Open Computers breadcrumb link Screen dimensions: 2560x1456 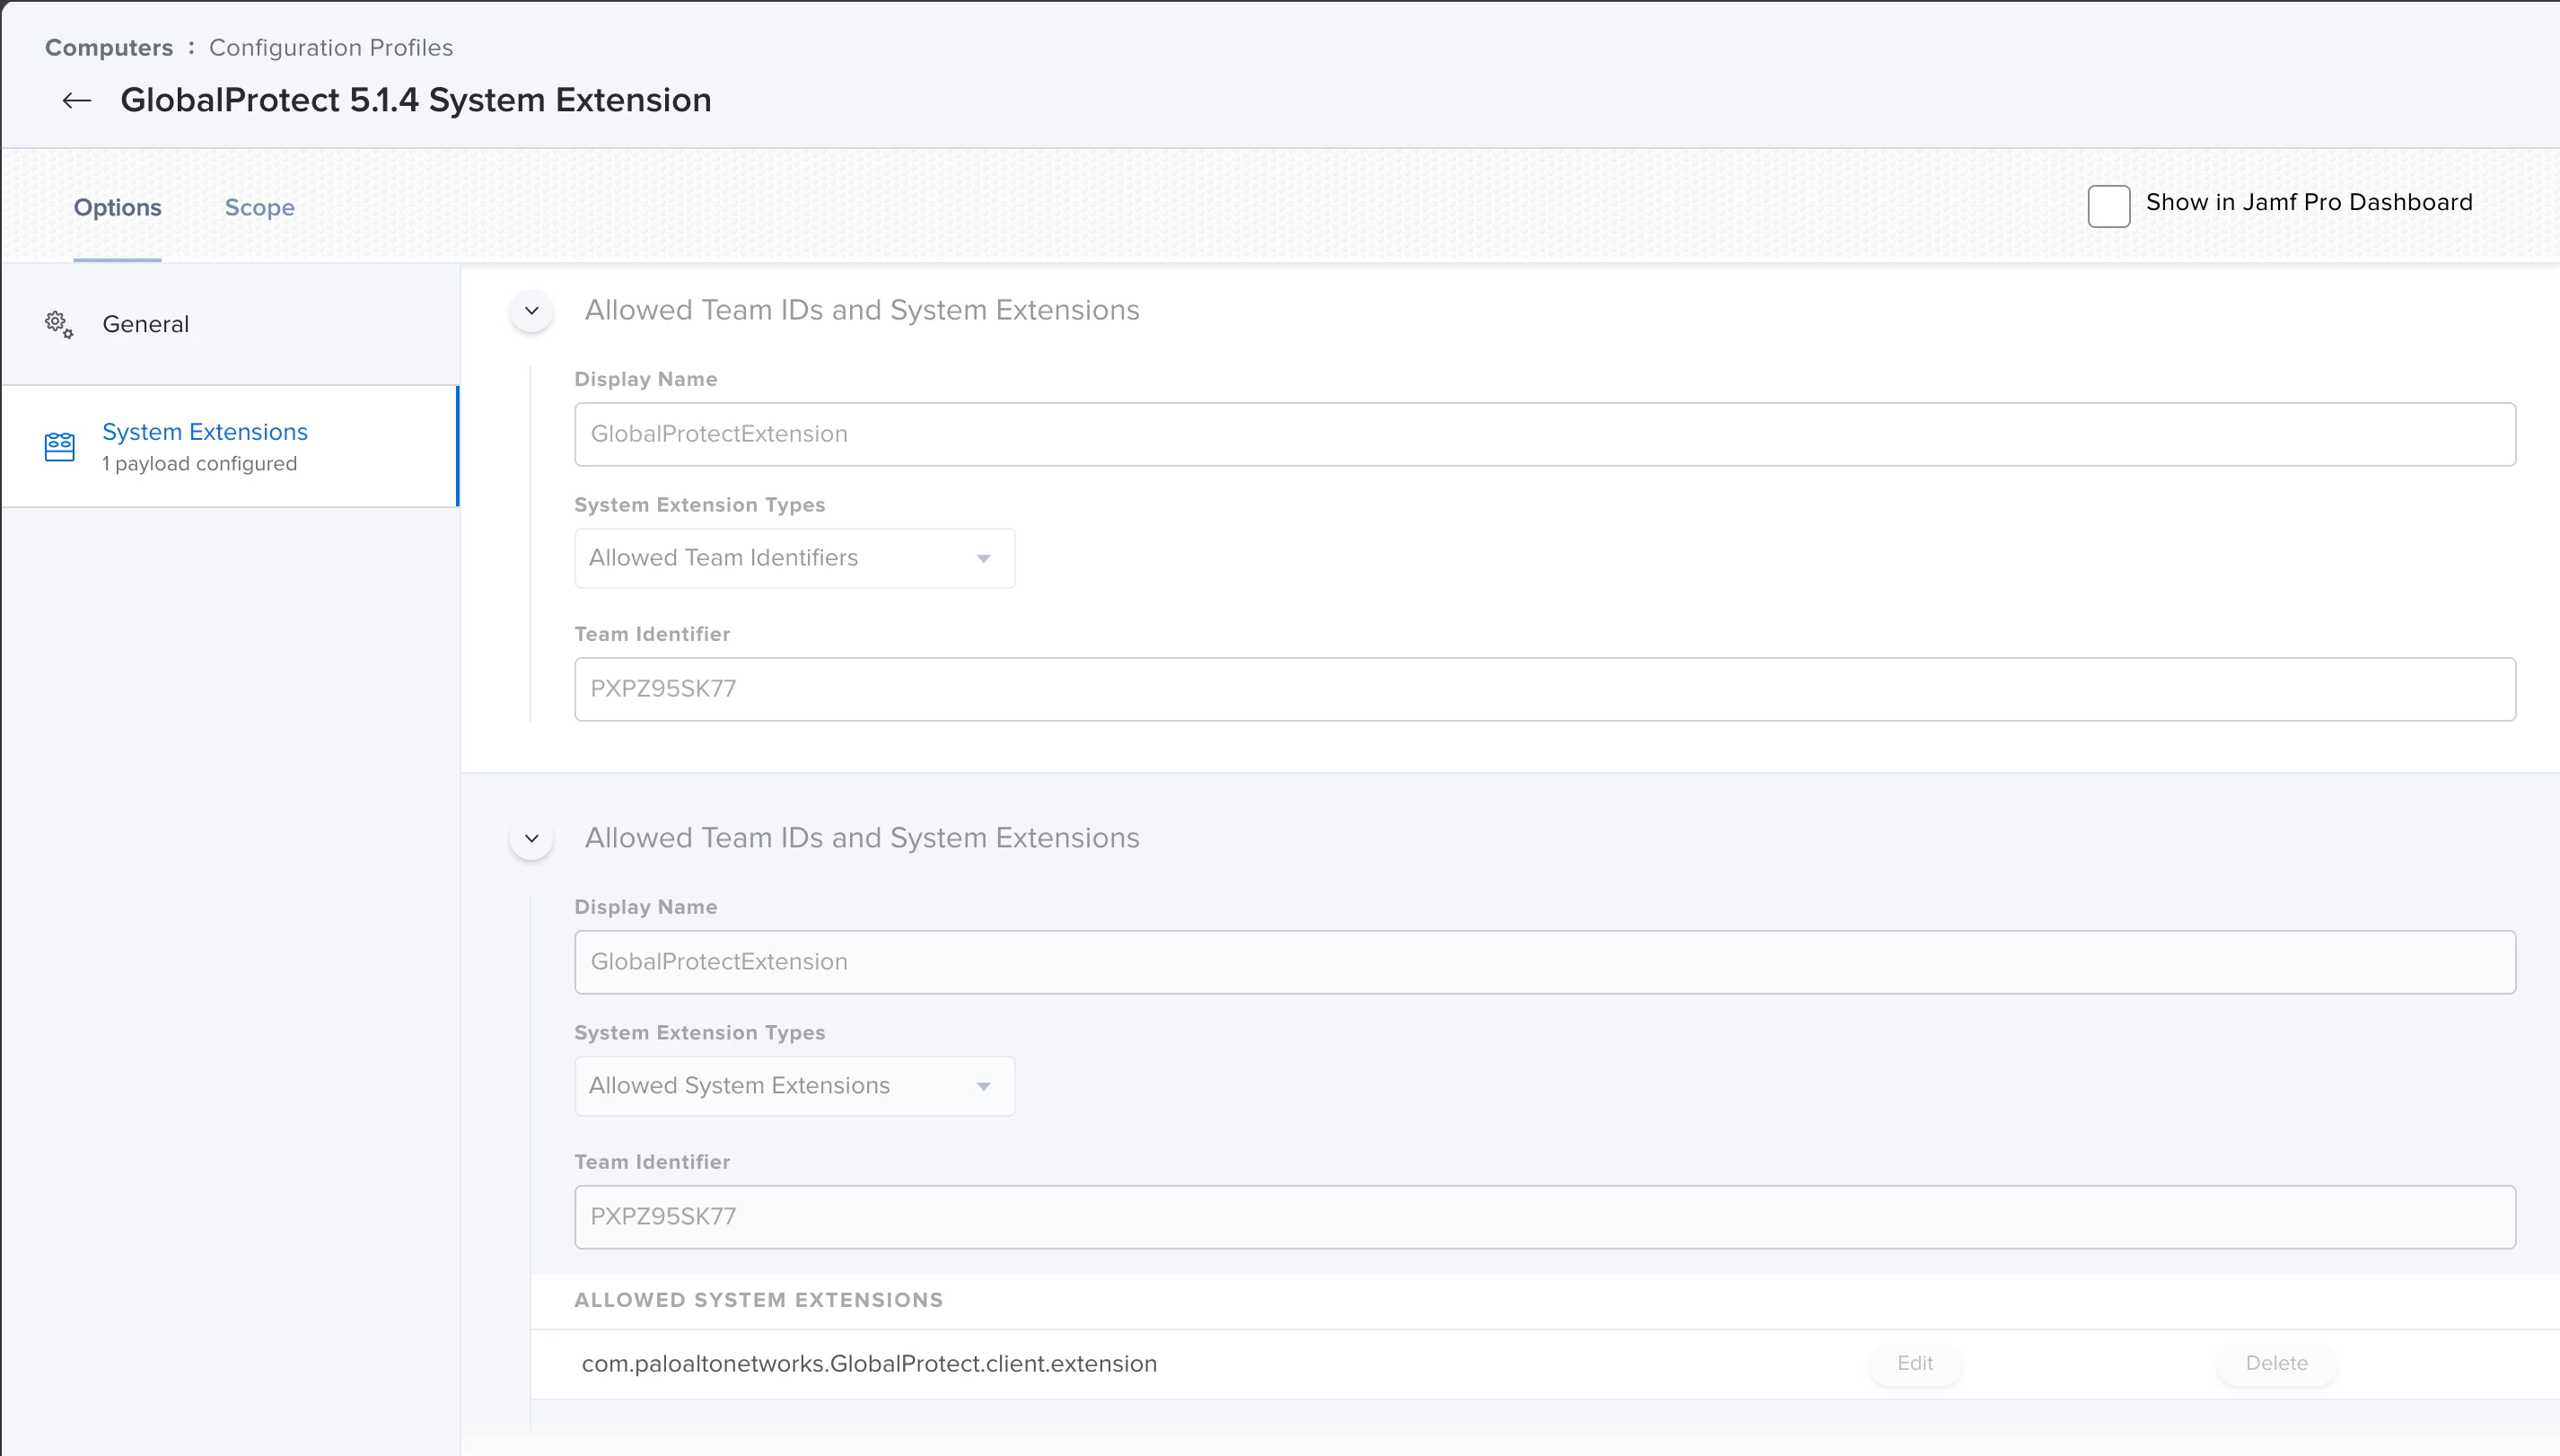(x=109, y=47)
